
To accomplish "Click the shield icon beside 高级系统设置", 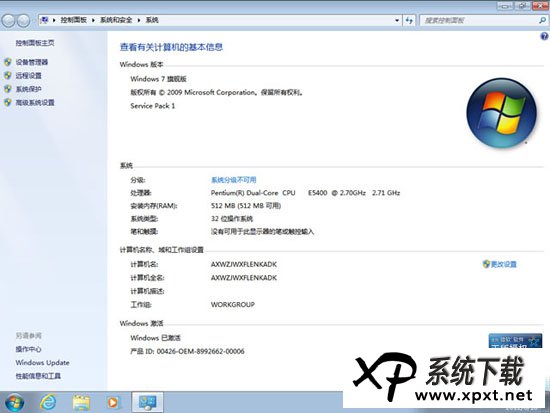I will [x=8, y=102].
